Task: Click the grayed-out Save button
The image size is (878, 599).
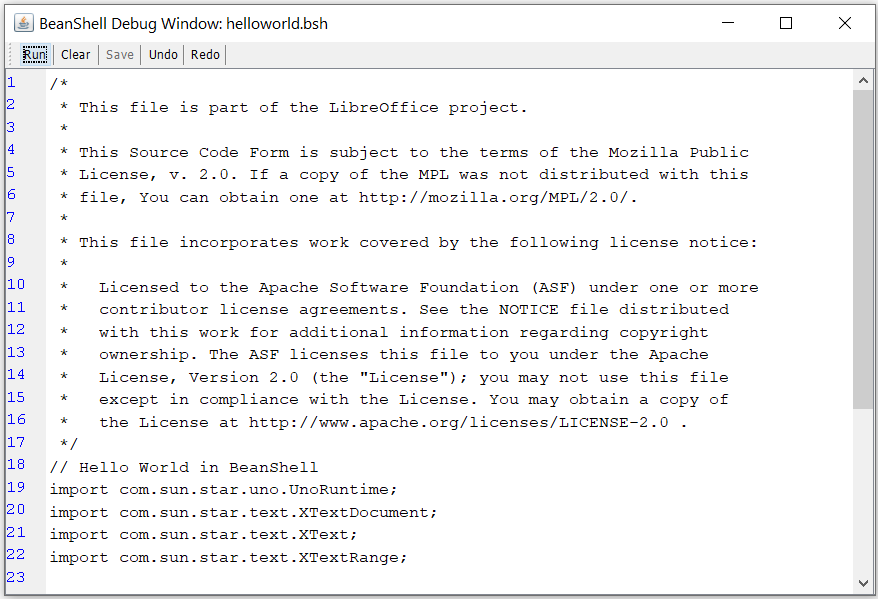Action: [x=119, y=54]
